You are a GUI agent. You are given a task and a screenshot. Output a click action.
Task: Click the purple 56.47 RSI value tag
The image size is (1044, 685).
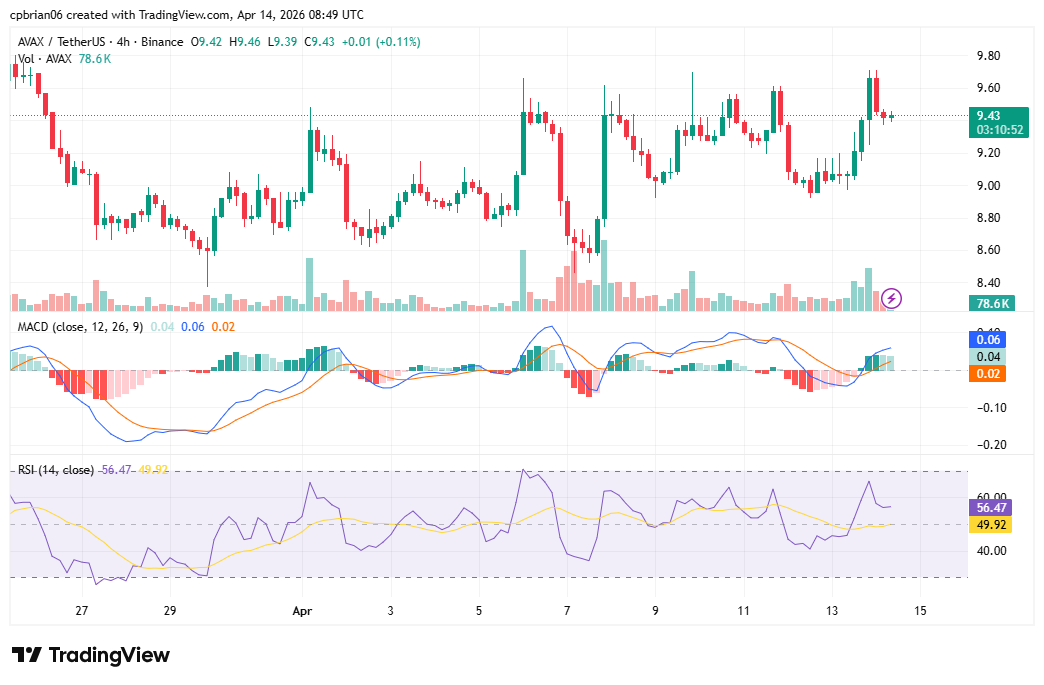pos(991,507)
